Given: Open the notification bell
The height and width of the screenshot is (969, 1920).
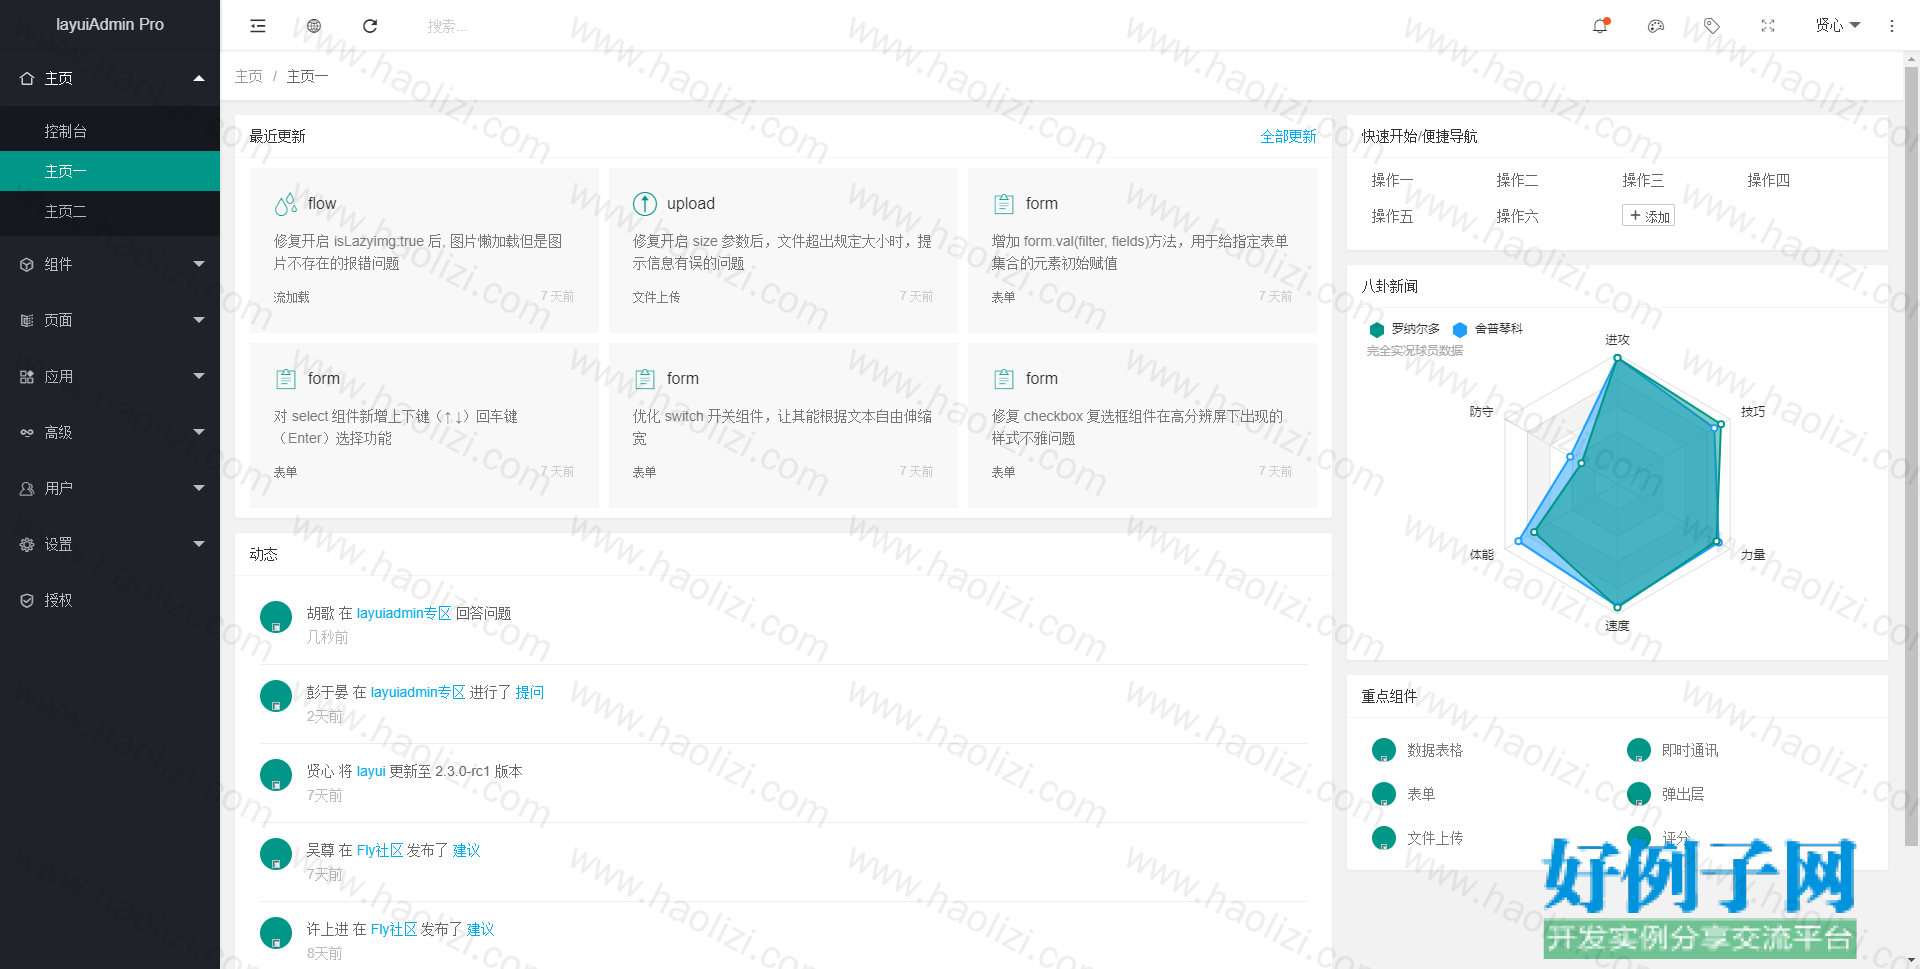Looking at the screenshot, I should 1600,26.
